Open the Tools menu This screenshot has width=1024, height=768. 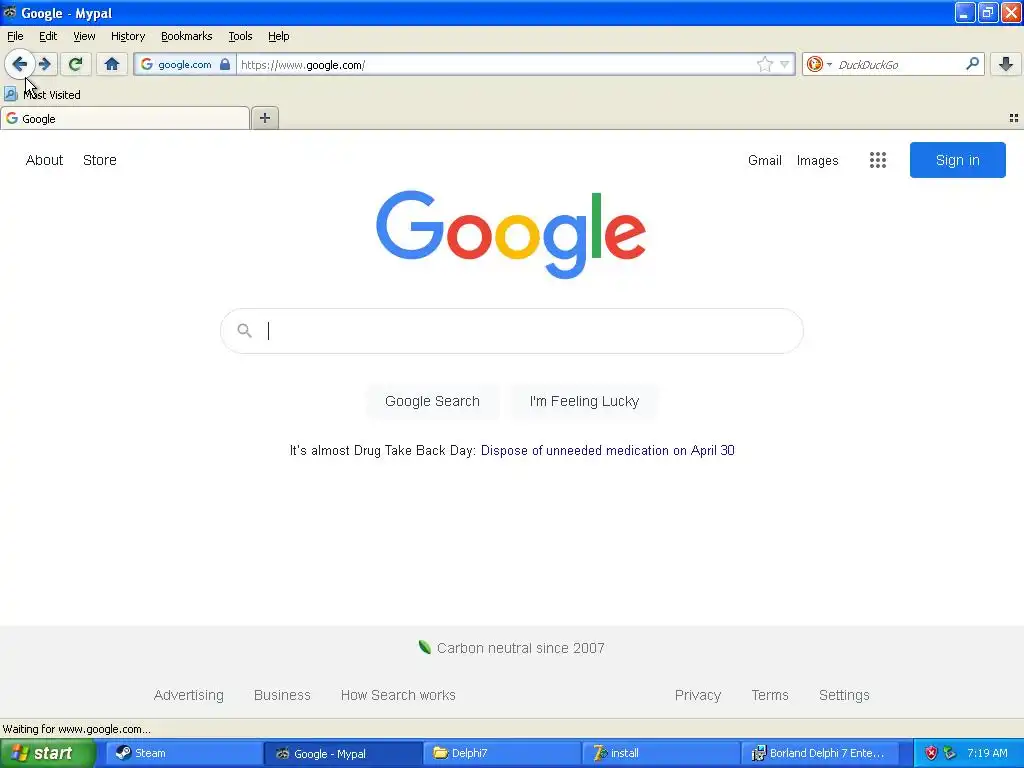240,36
